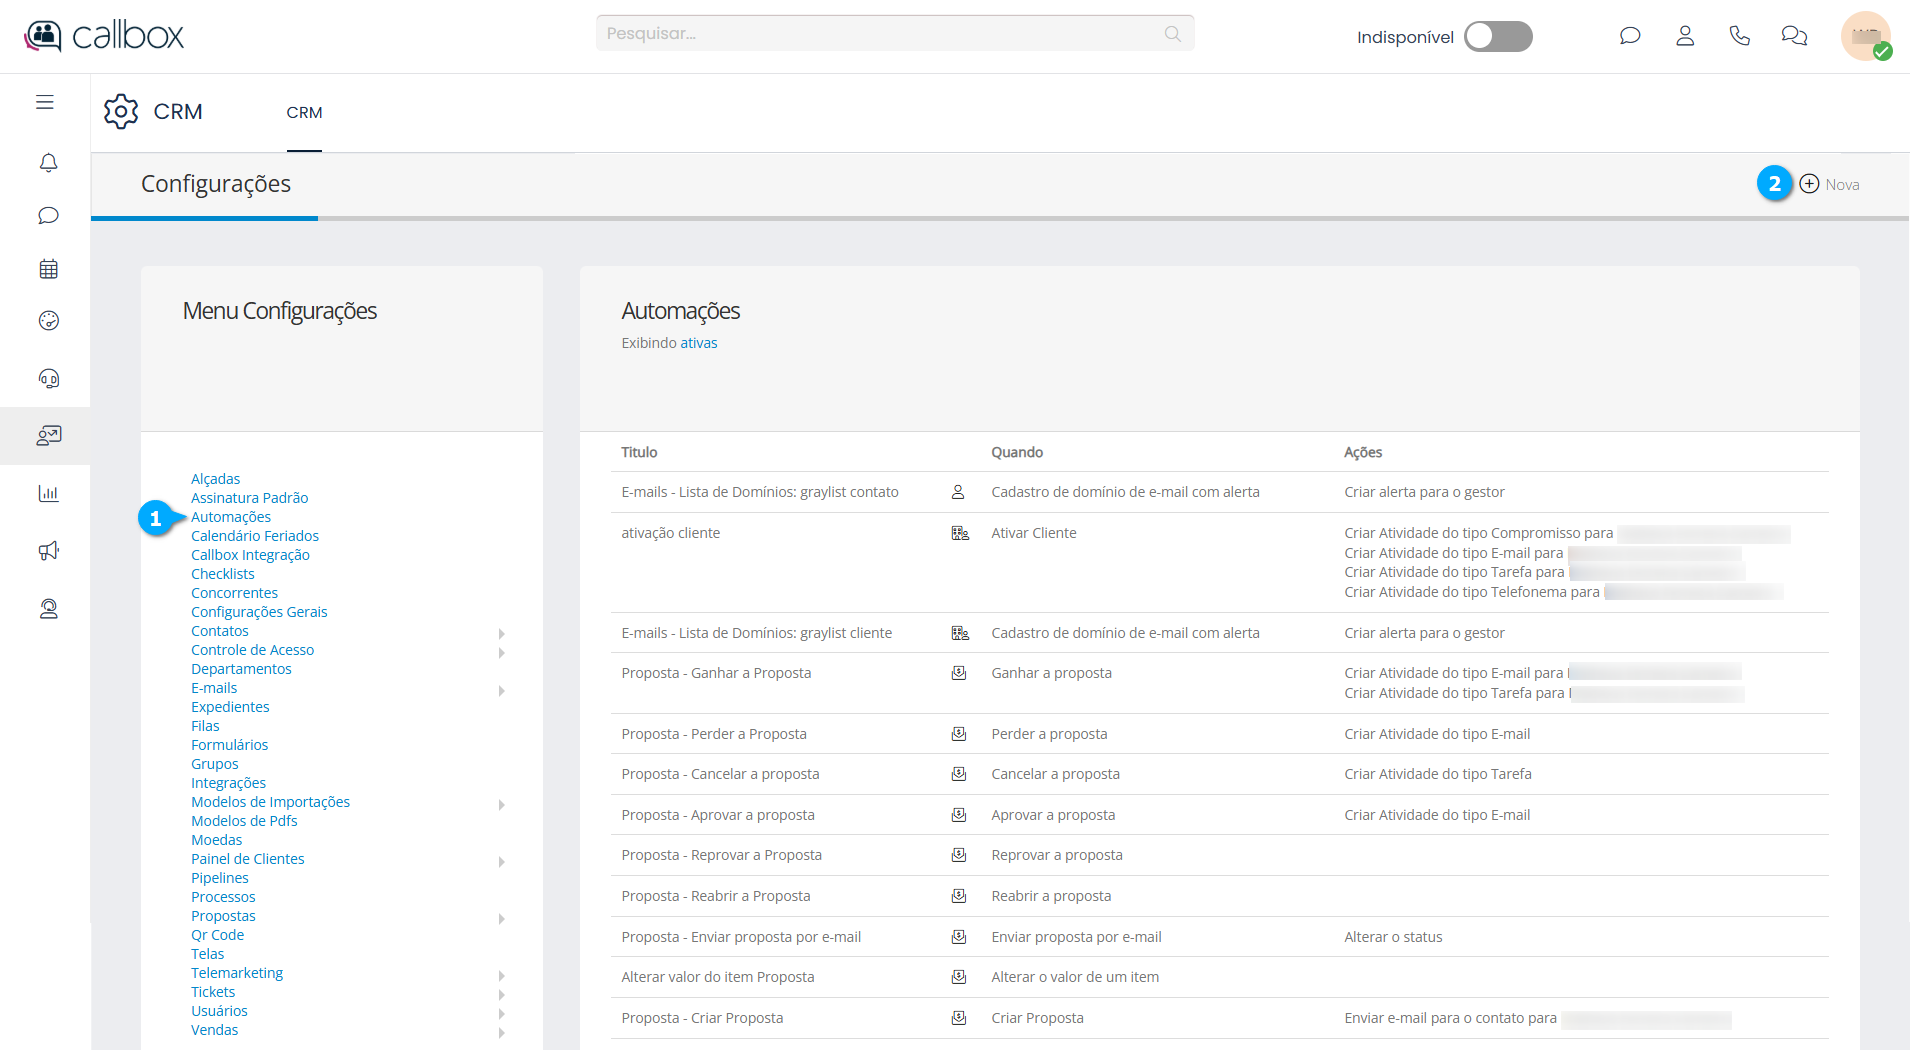Toggle the Indisponível availability switch

[x=1498, y=36]
